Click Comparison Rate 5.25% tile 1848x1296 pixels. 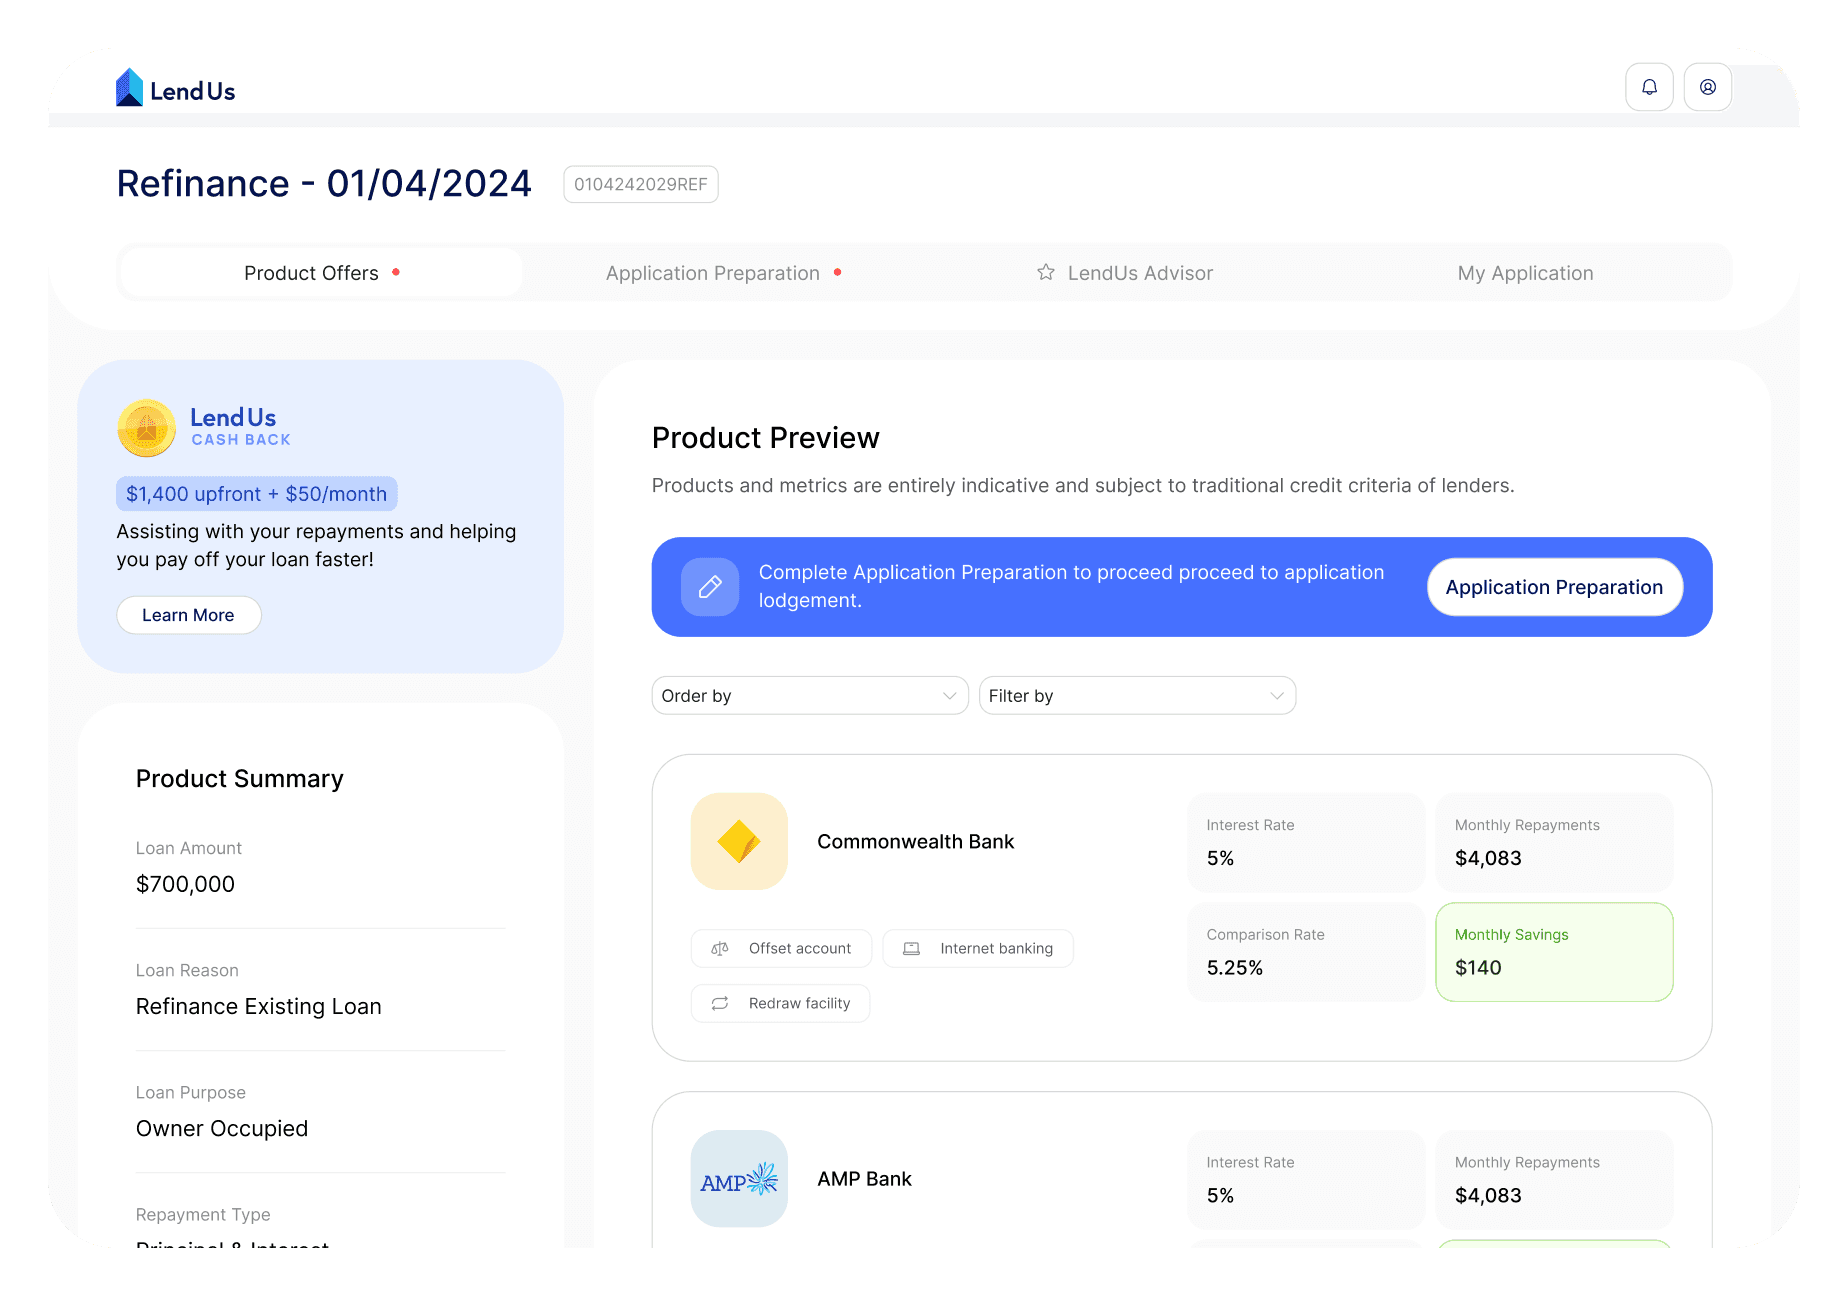(1306, 952)
